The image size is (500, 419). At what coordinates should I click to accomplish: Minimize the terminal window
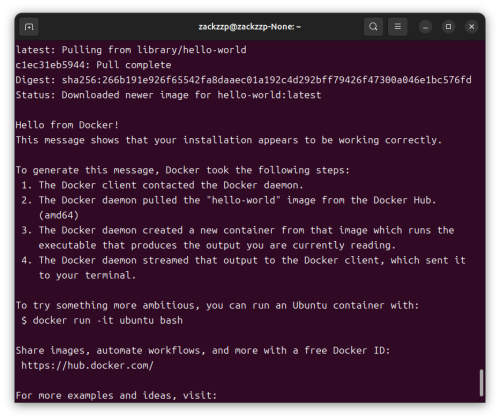coord(425,27)
